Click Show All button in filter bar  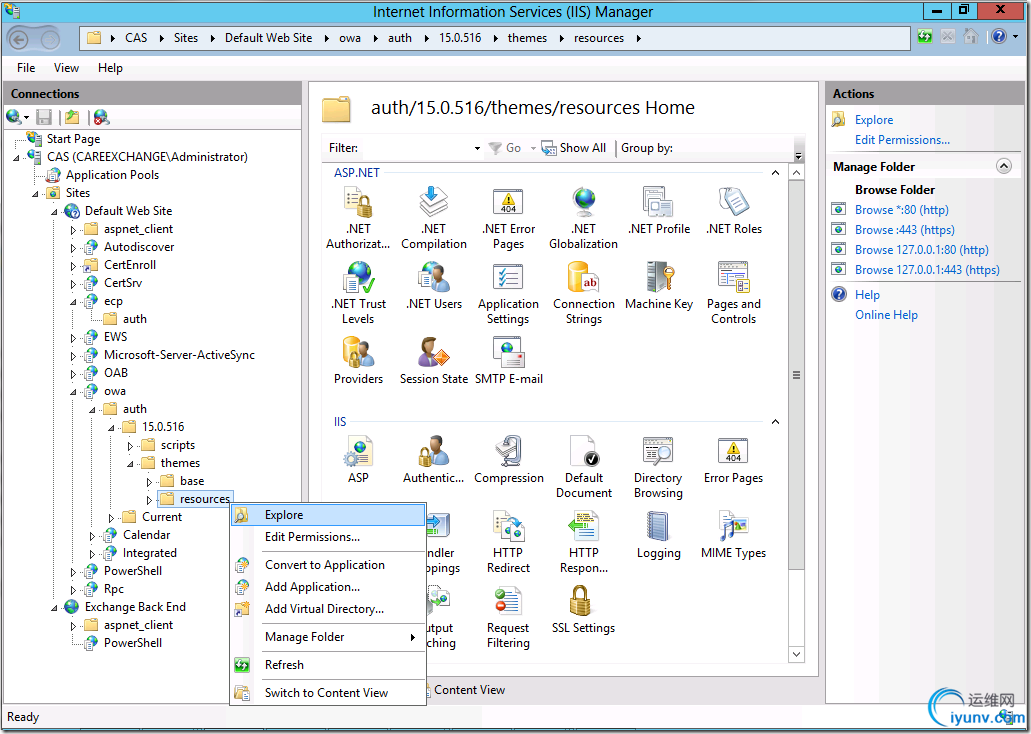coord(573,148)
